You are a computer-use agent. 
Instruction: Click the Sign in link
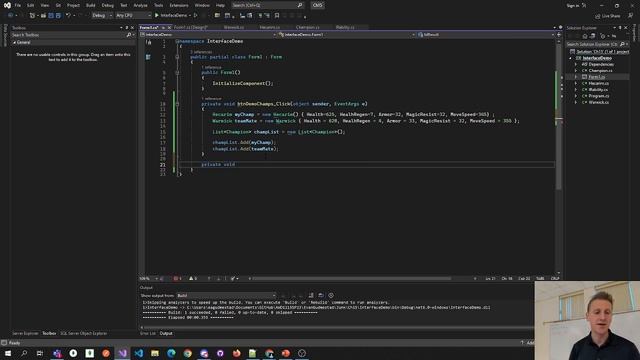click(573, 6)
